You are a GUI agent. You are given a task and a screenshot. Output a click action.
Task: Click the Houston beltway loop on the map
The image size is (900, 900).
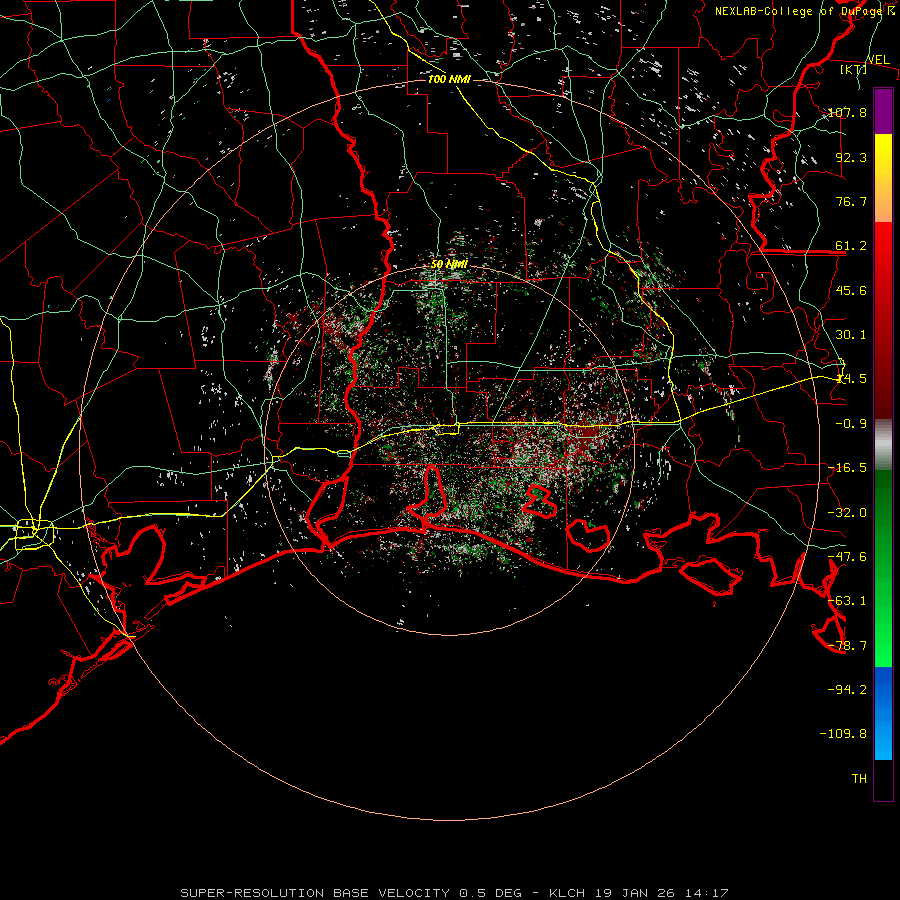click(x=34, y=534)
